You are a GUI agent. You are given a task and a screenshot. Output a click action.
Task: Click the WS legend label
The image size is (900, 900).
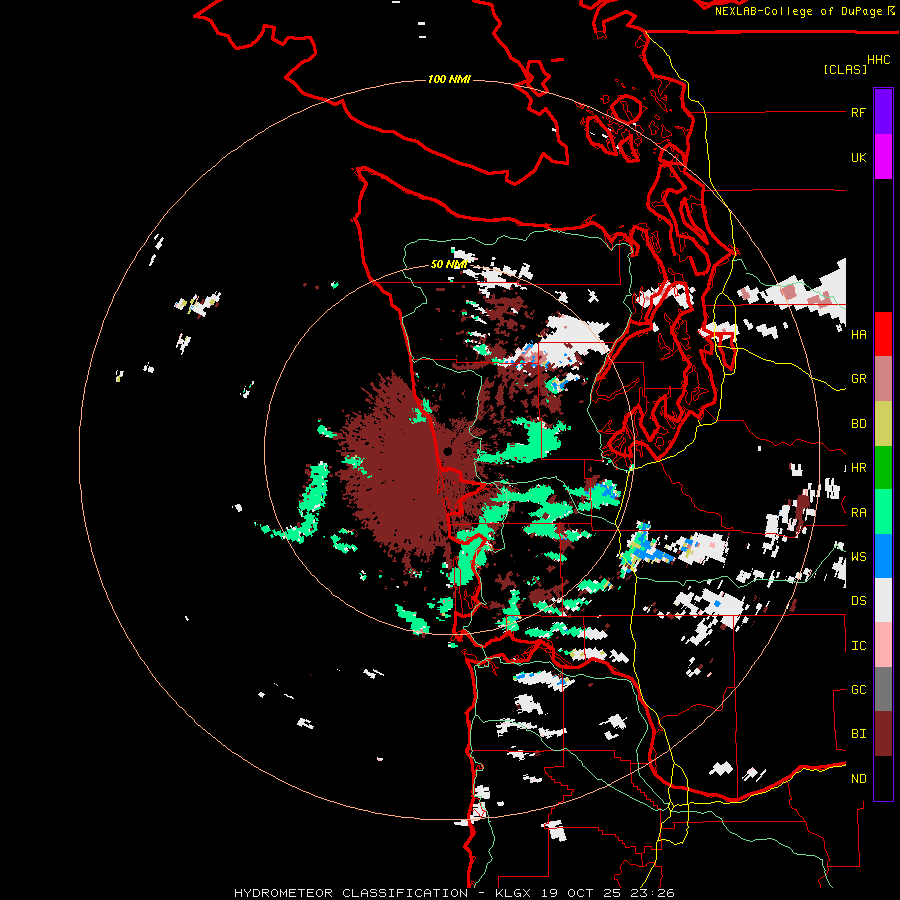[858, 557]
